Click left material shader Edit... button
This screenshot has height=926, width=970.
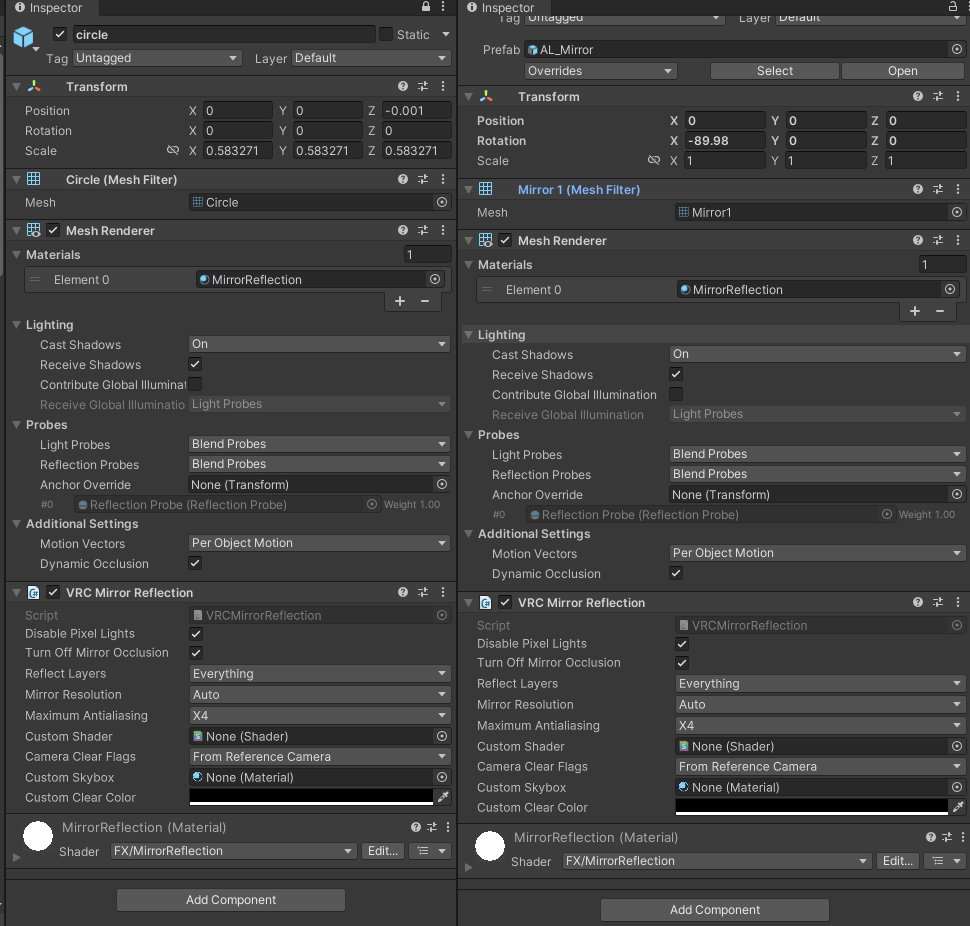coord(383,851)
